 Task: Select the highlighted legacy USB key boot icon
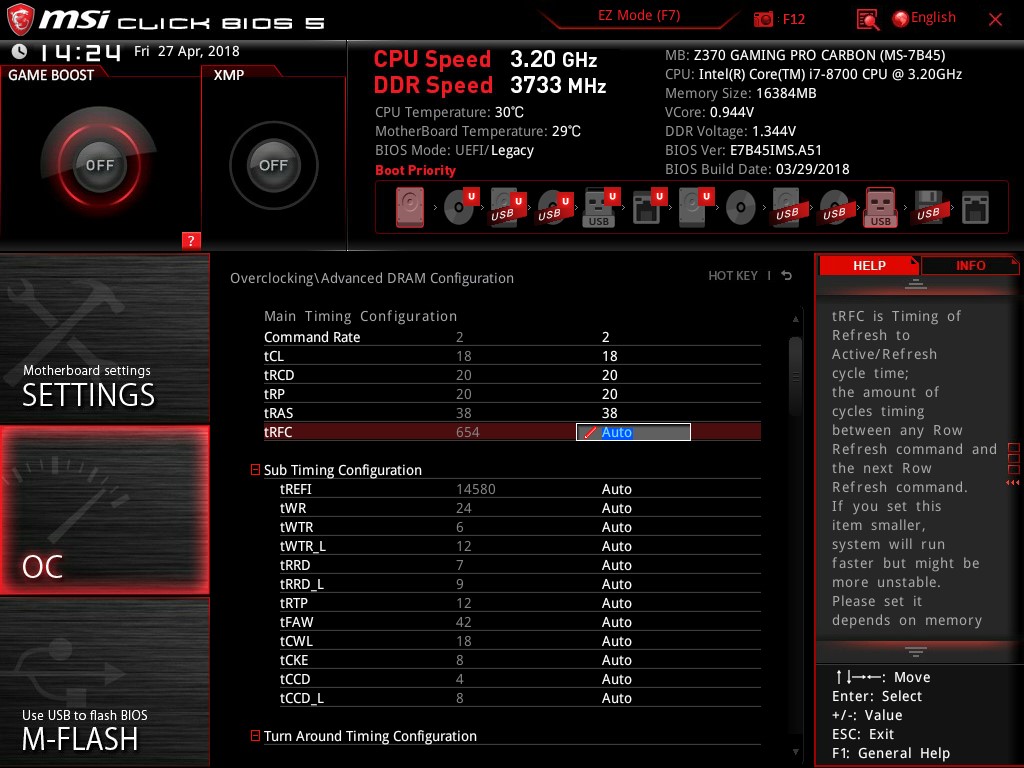tap(880, 208)
